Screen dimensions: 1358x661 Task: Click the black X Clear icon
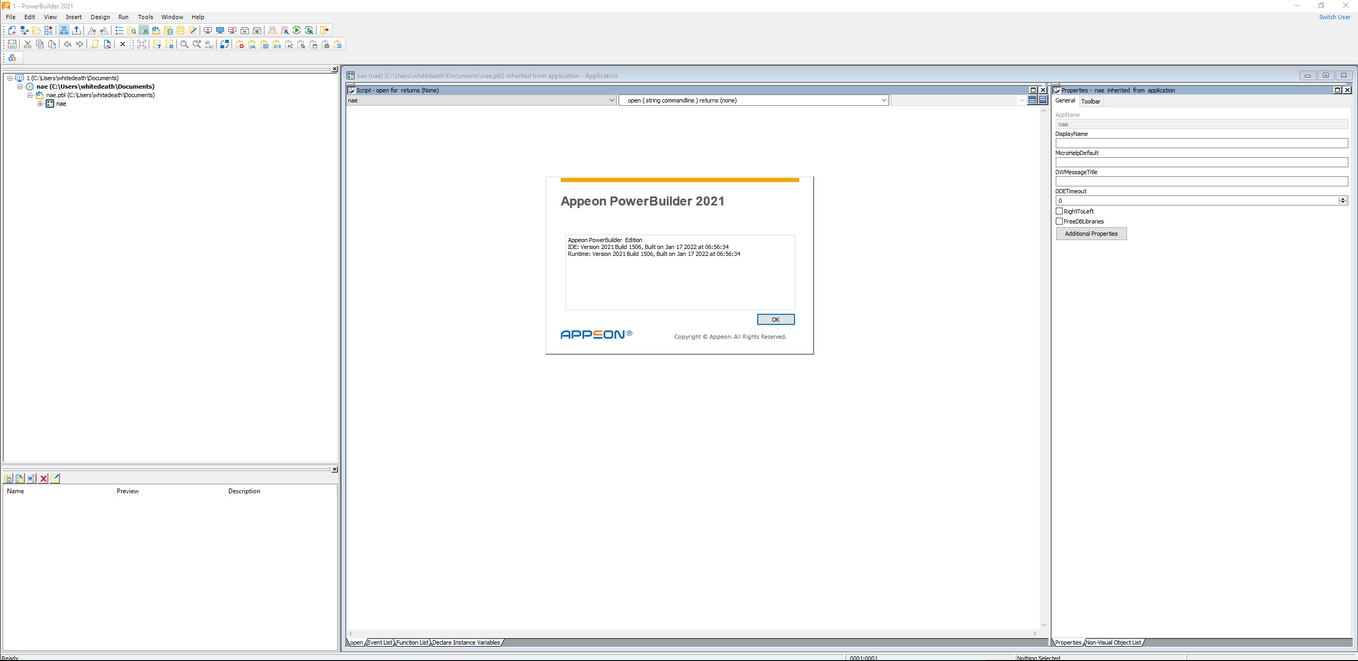(123, 44)
